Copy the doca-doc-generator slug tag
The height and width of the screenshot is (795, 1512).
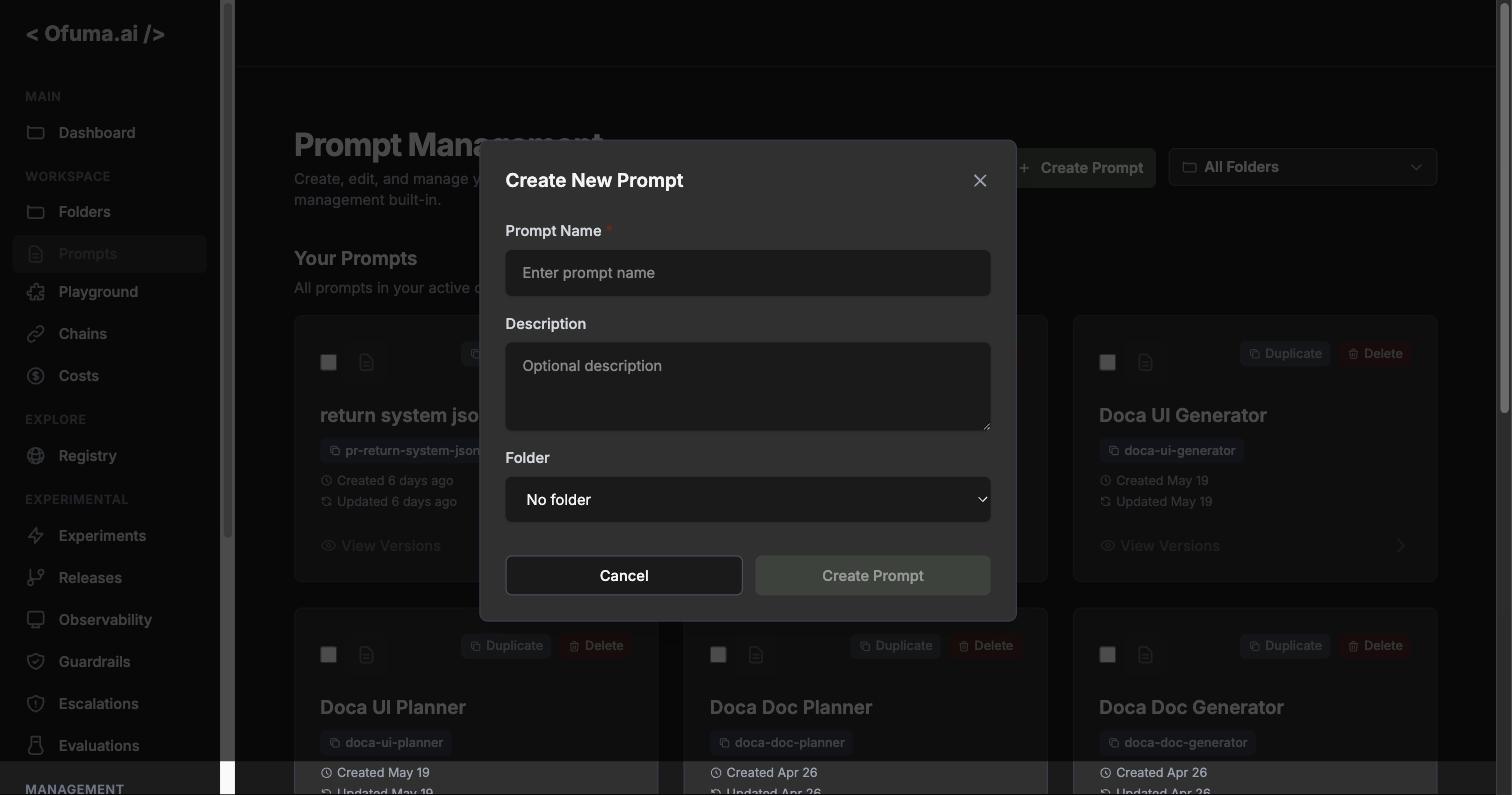[x=1177, y=743]
